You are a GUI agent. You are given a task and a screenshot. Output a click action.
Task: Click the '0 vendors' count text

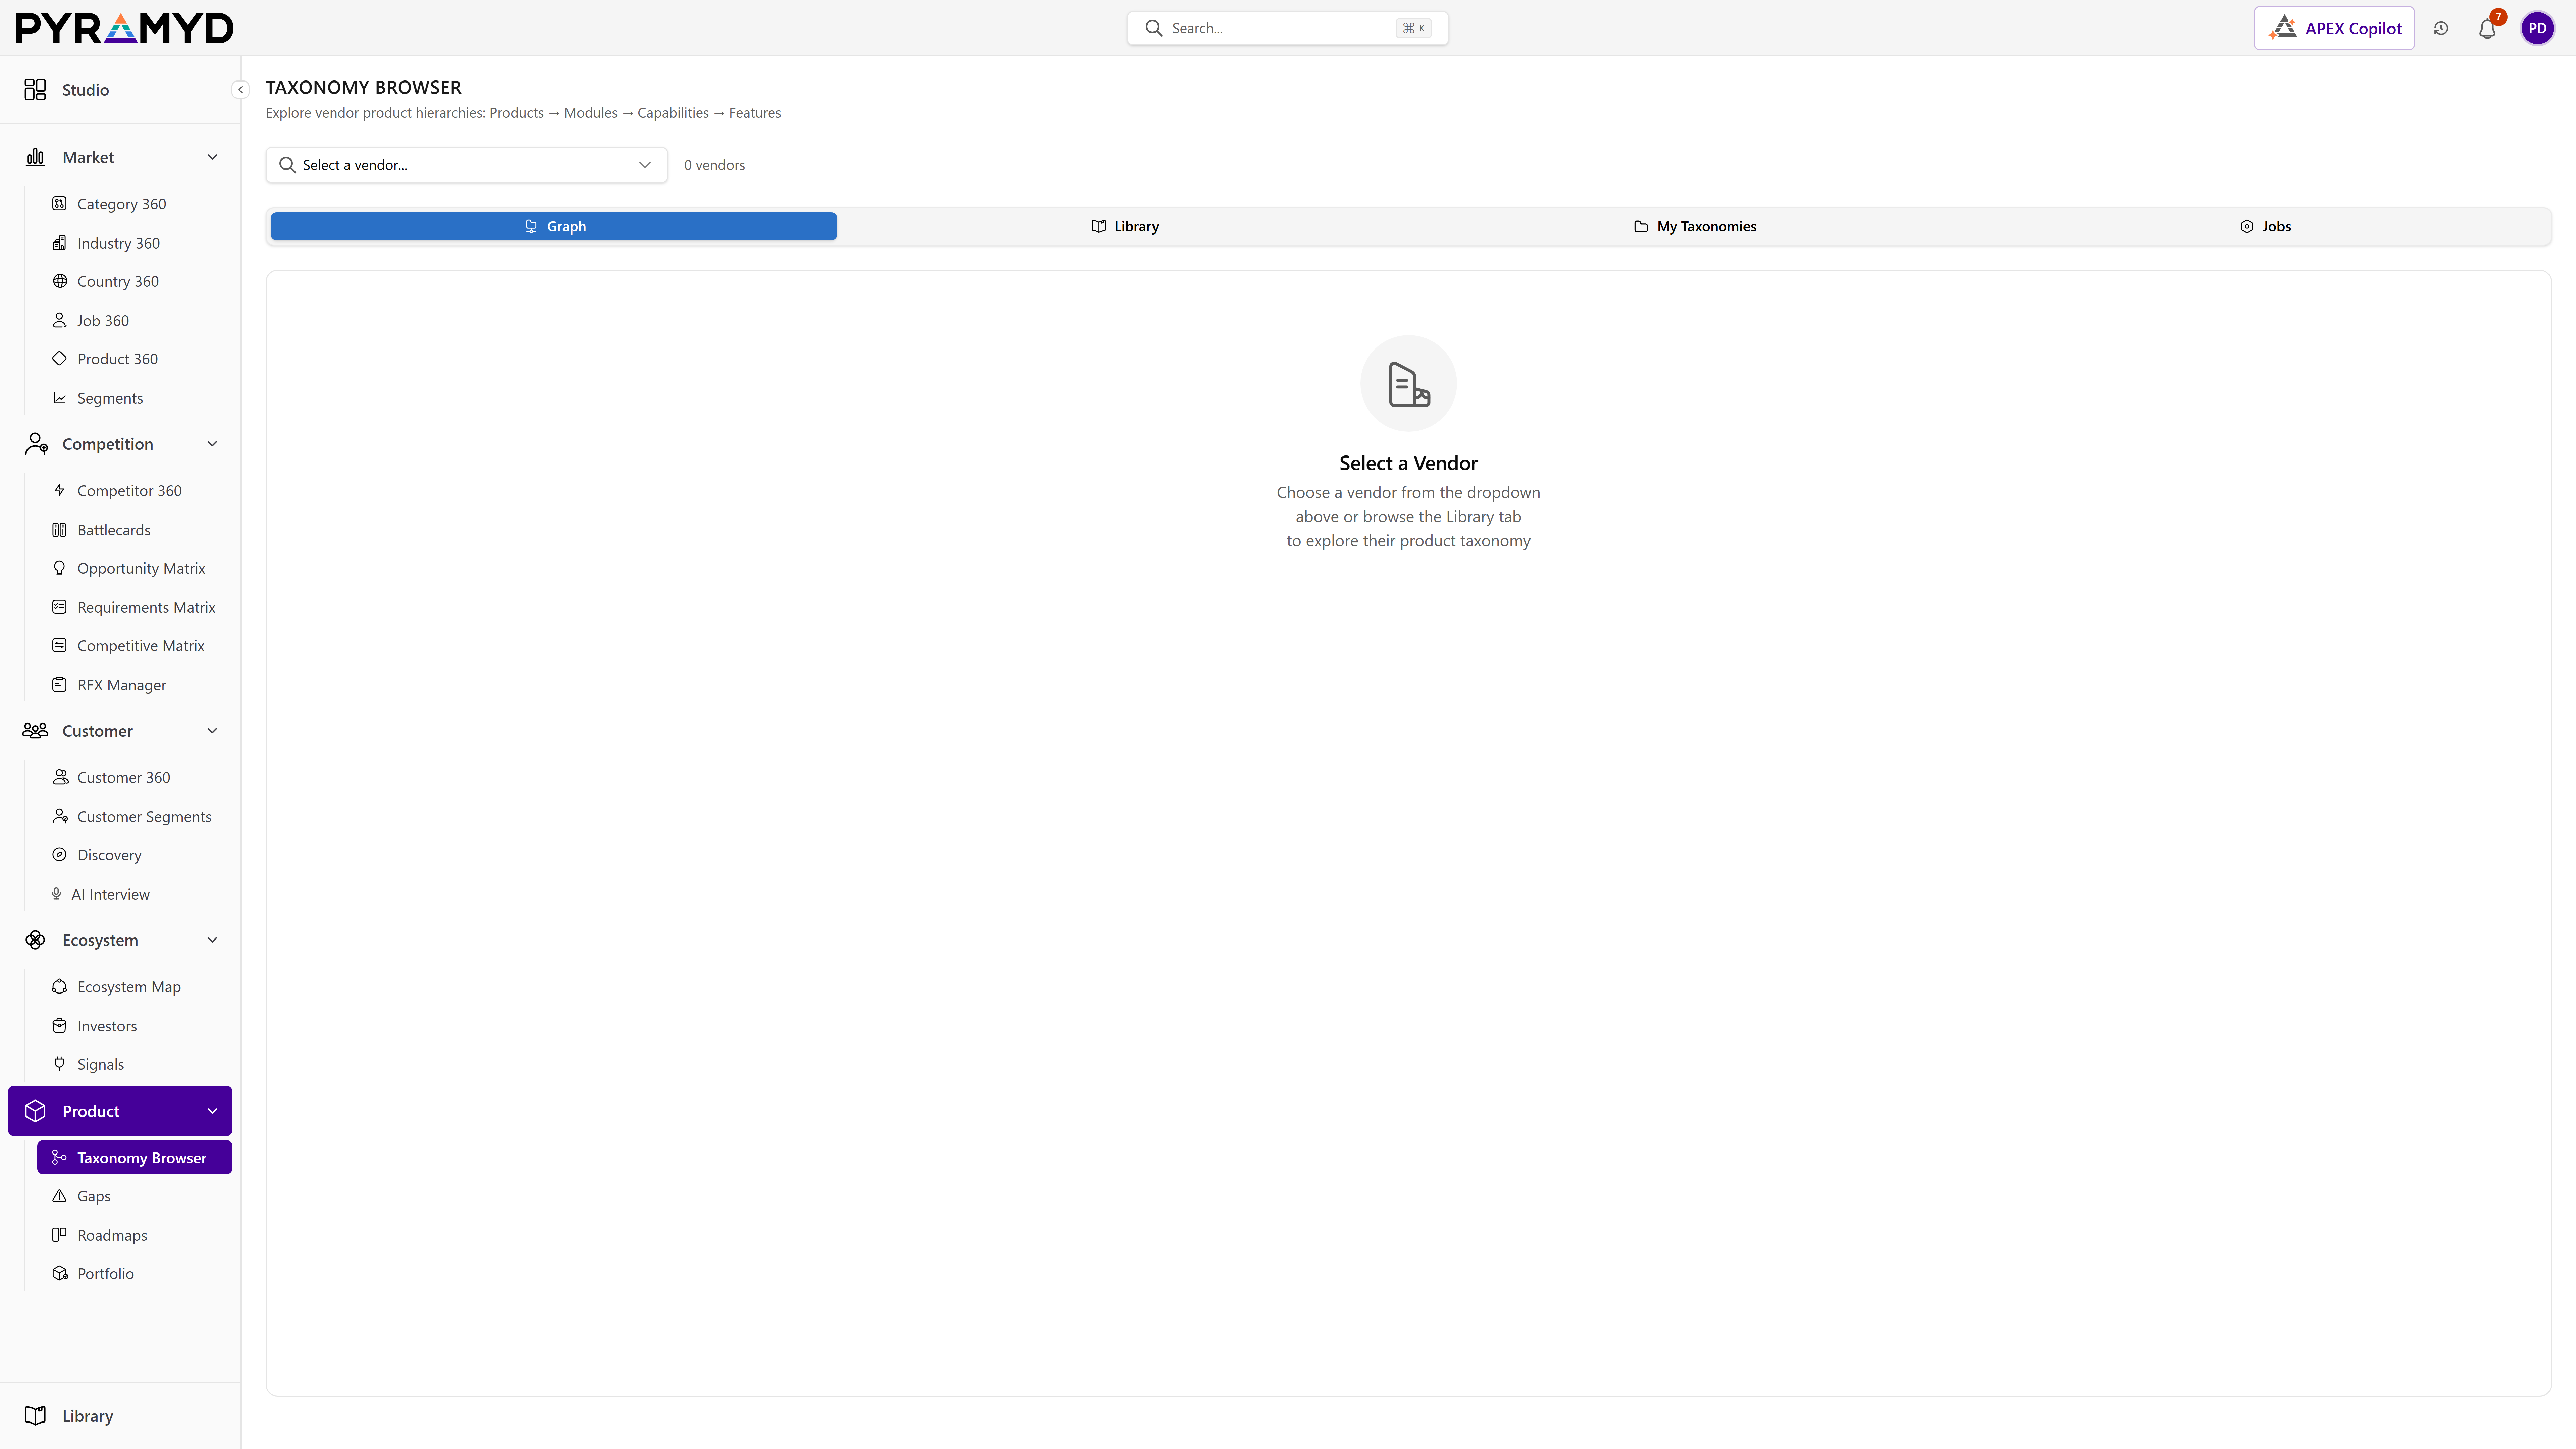pyautogui.click(x=714, y=165)
